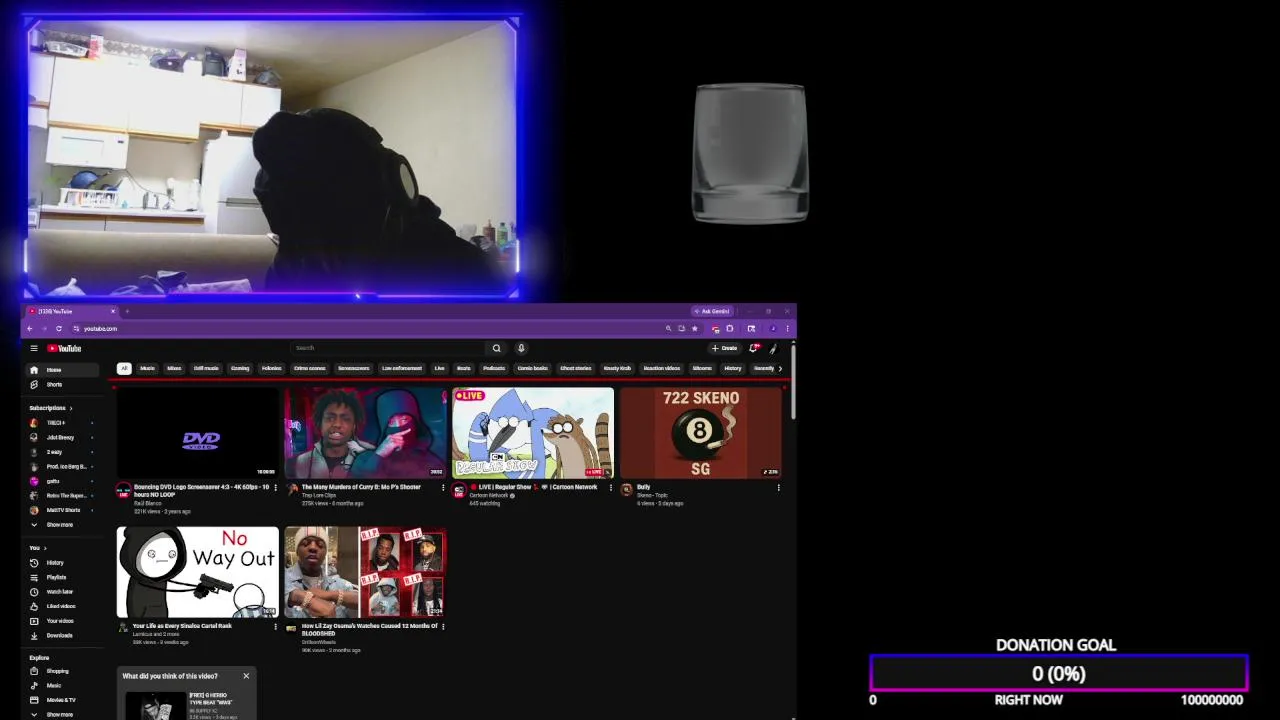The image size is (1280, 720).
Task: Click Ask Gemini button in Chrome
Action: [x=714, y=311]
